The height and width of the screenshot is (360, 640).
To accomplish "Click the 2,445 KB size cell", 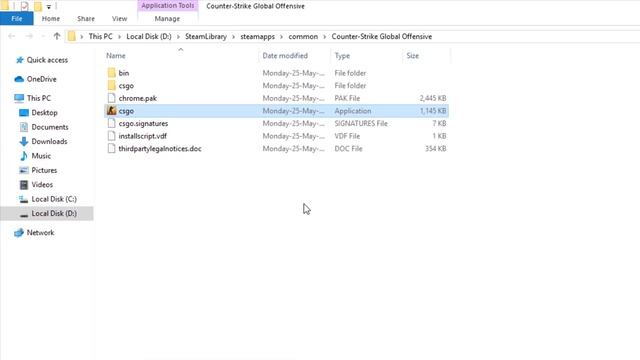I will pos(433,98).
